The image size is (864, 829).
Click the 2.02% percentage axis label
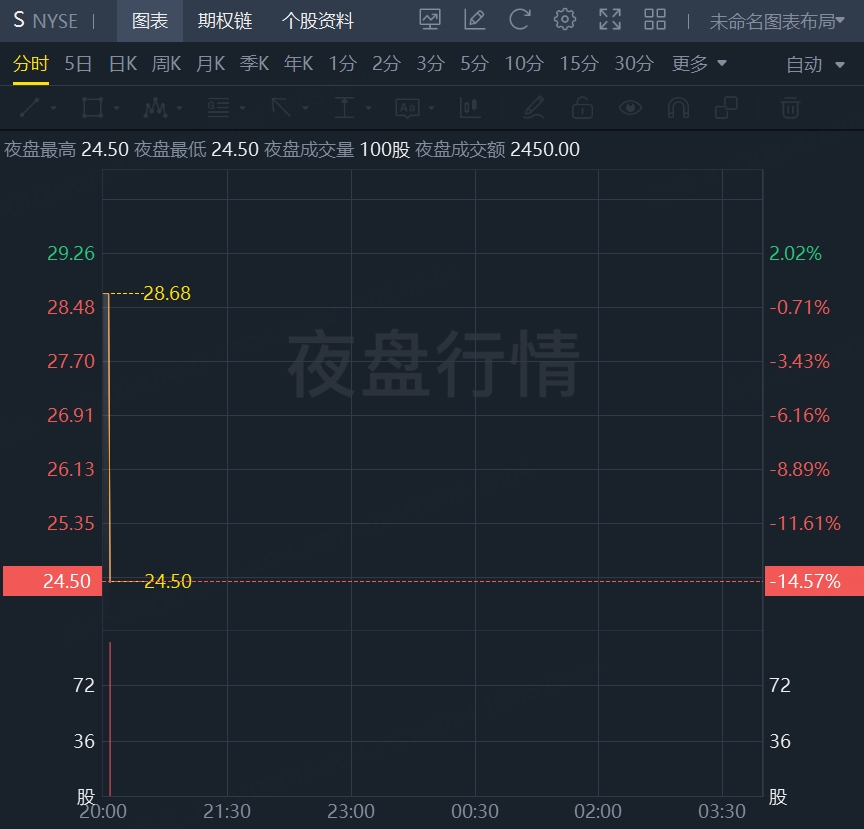pyautogui.click(x=795, y=253)
